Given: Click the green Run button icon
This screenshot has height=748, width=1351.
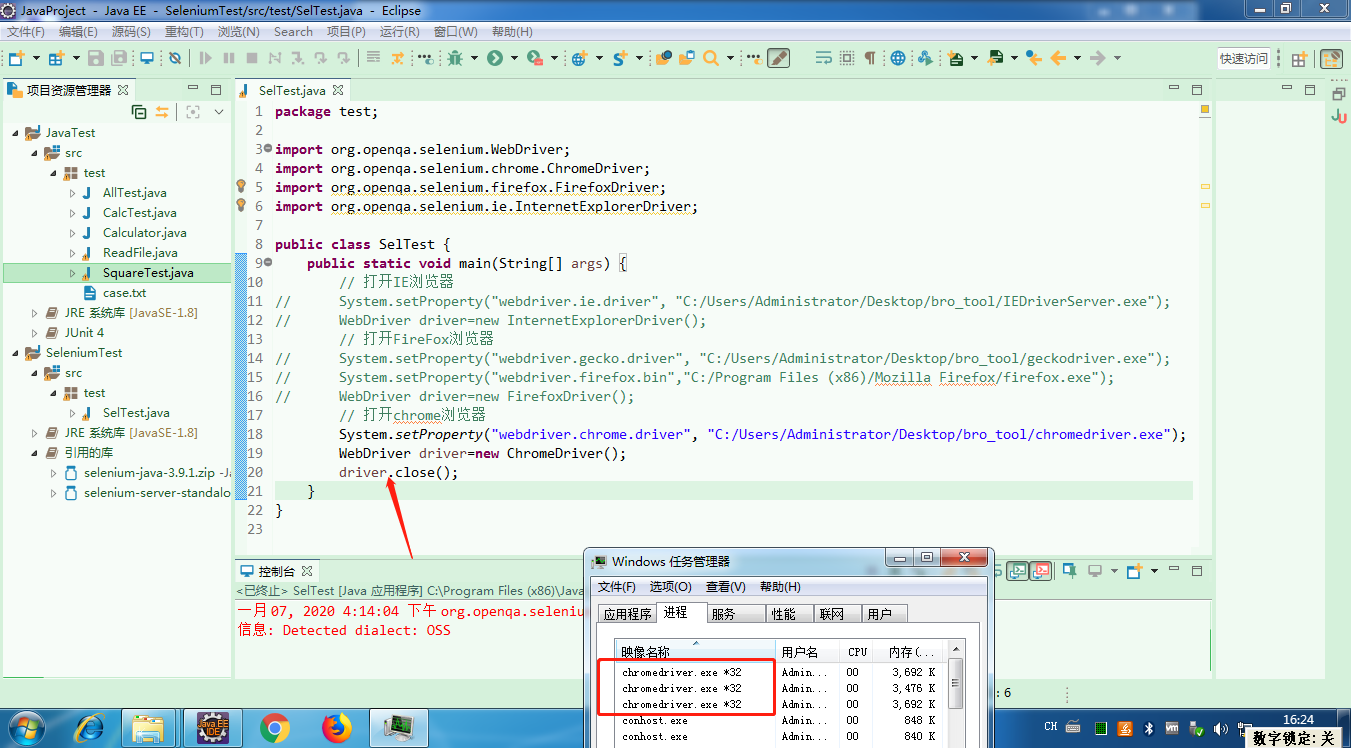Looking at the screenshot, I should click(494, 58).
